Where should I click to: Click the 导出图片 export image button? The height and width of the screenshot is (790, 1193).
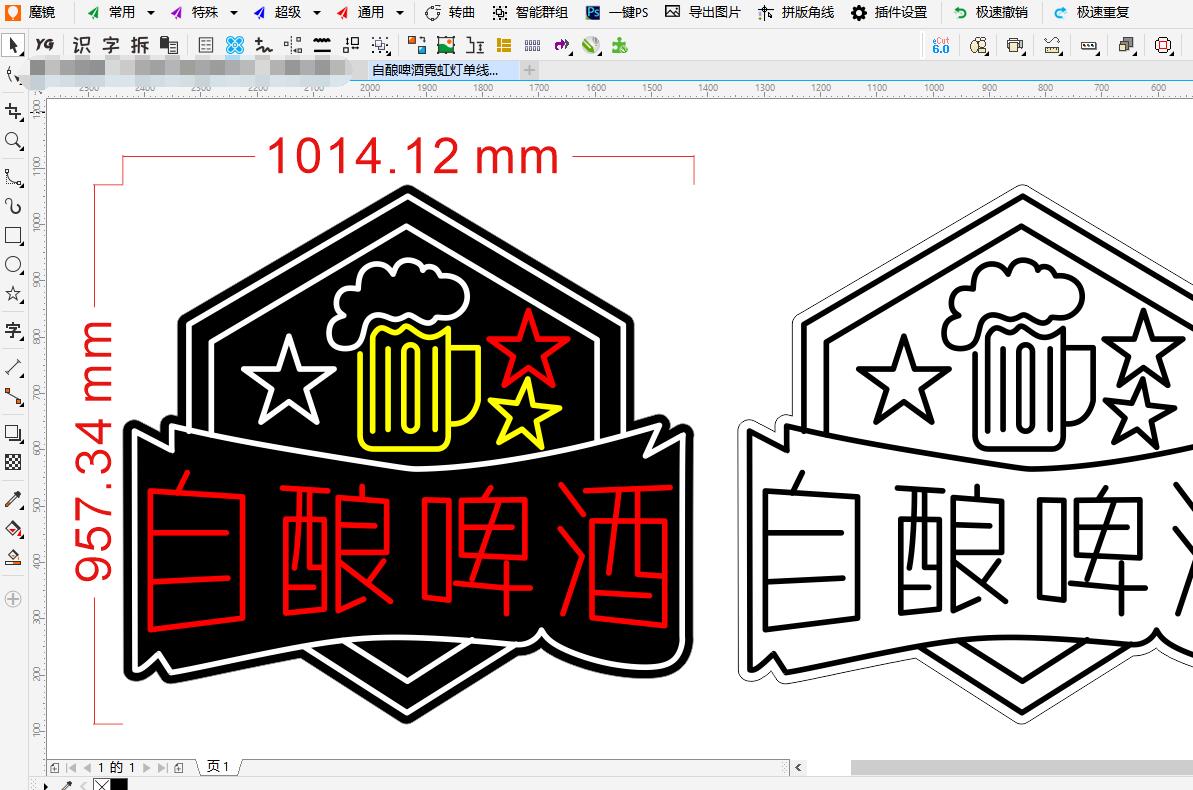(703, 12)
